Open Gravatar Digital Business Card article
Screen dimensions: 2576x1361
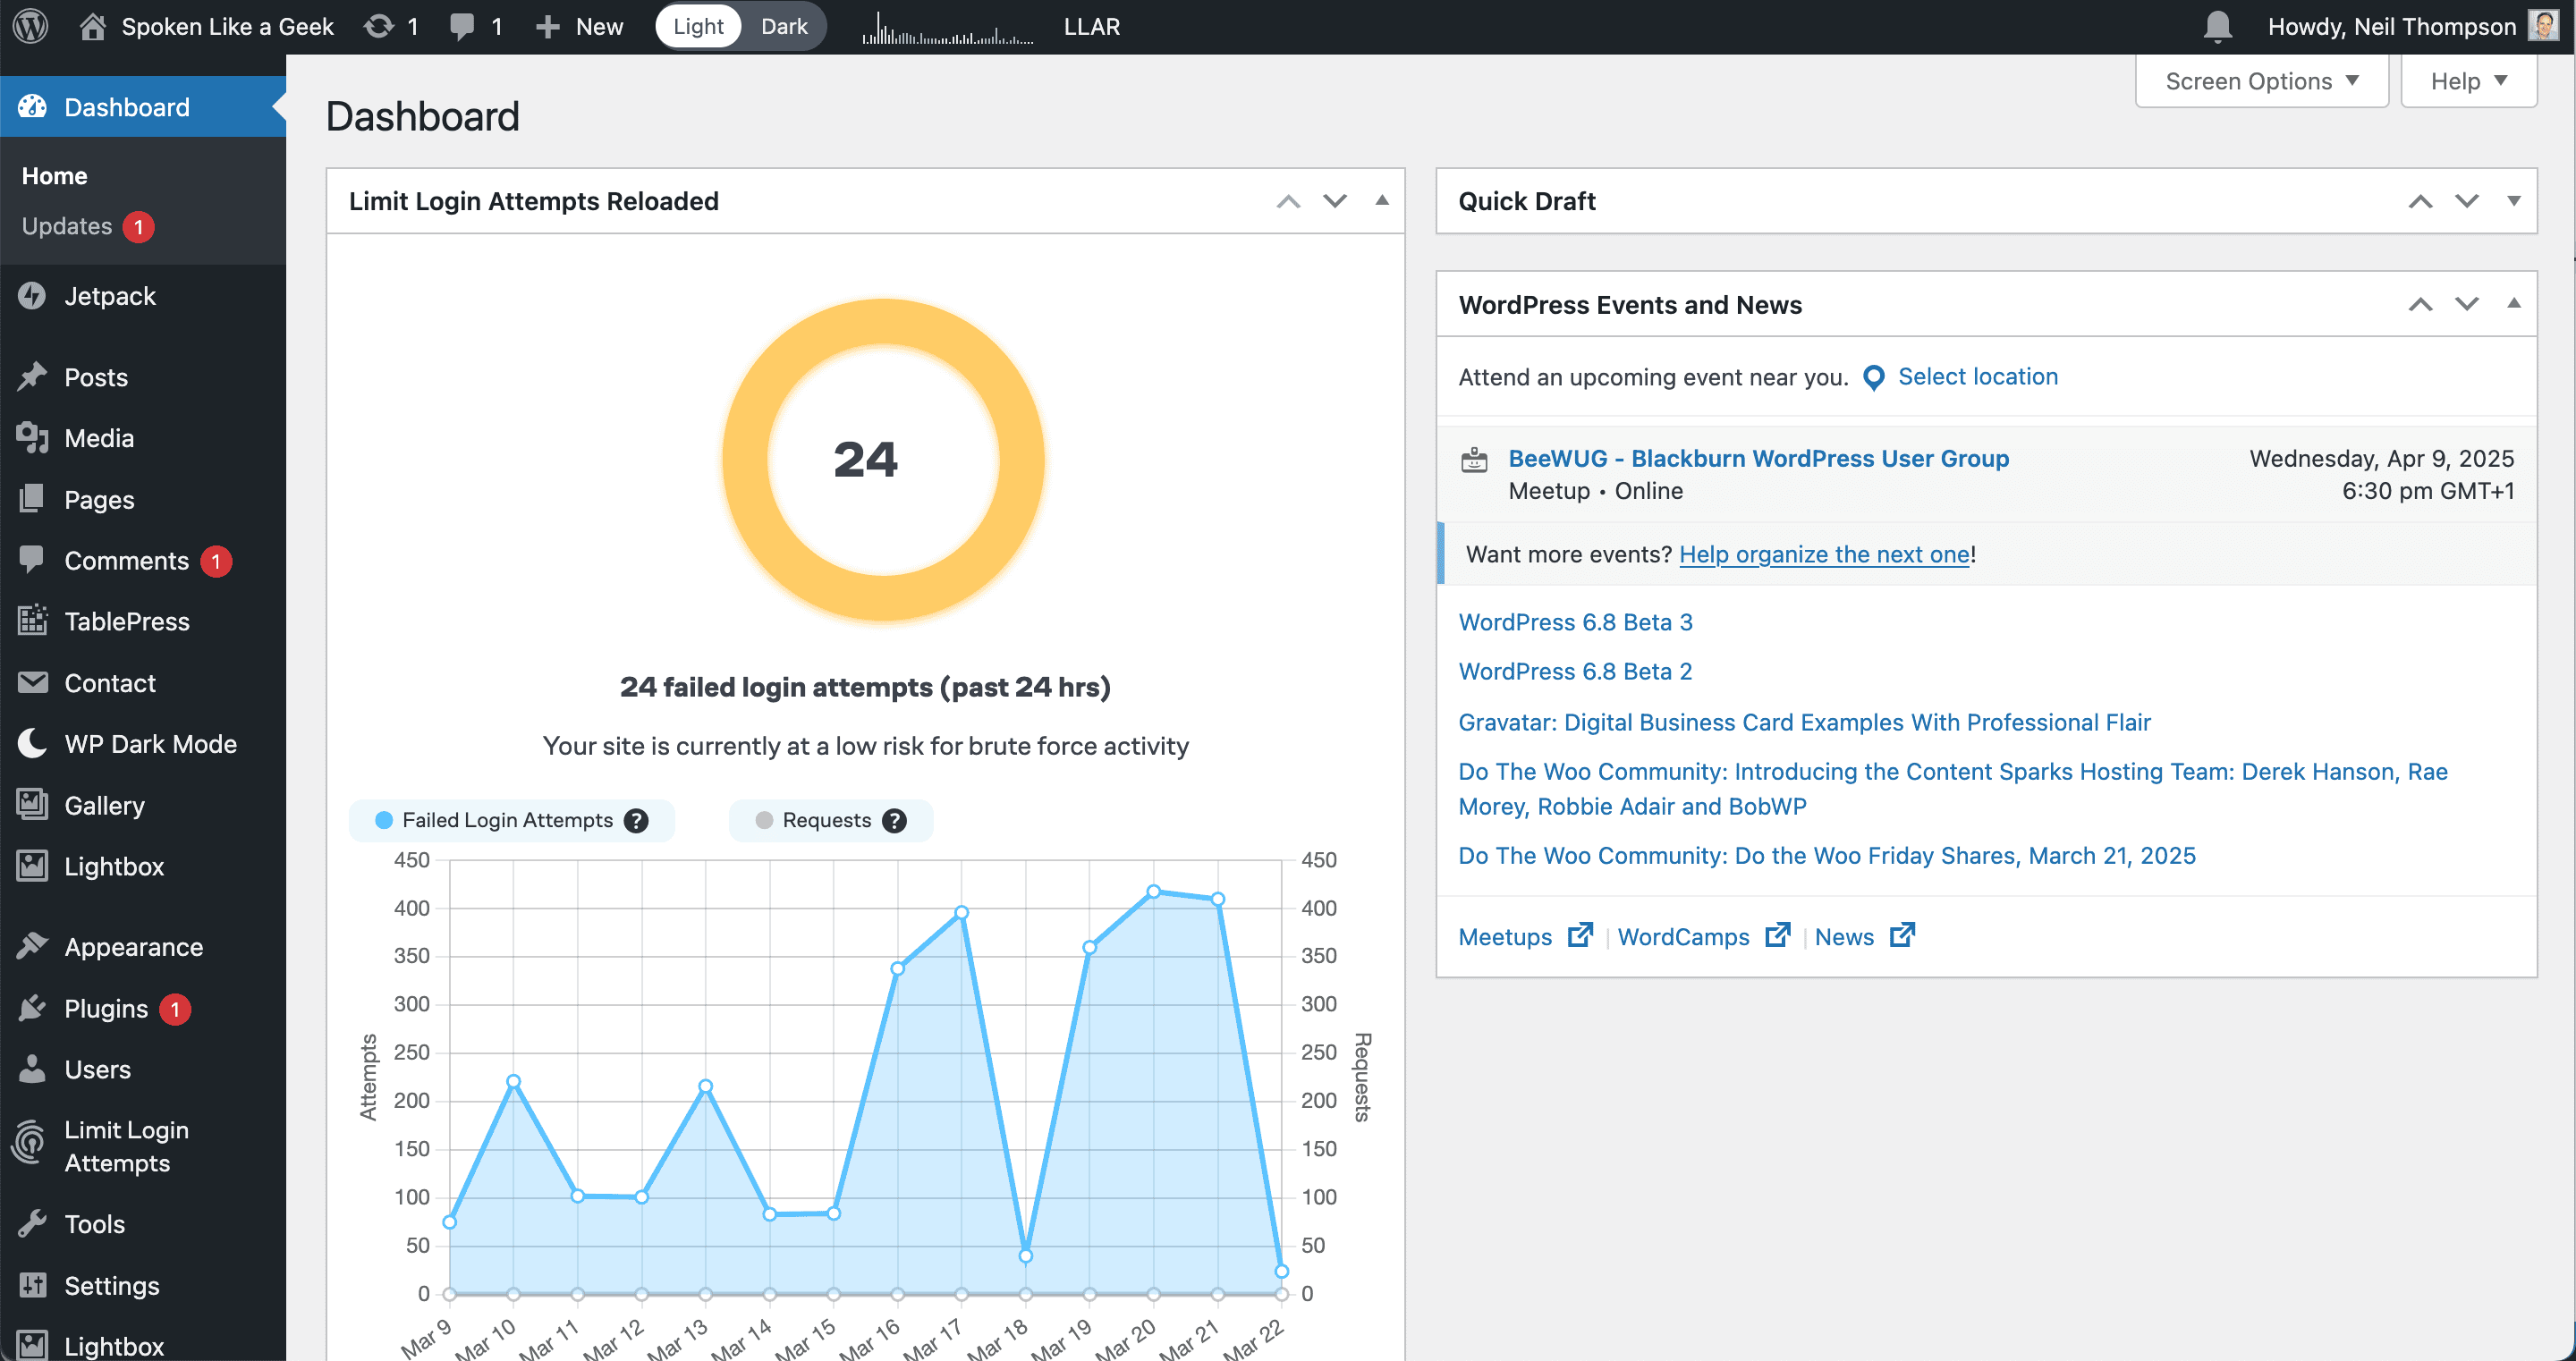1804,722
